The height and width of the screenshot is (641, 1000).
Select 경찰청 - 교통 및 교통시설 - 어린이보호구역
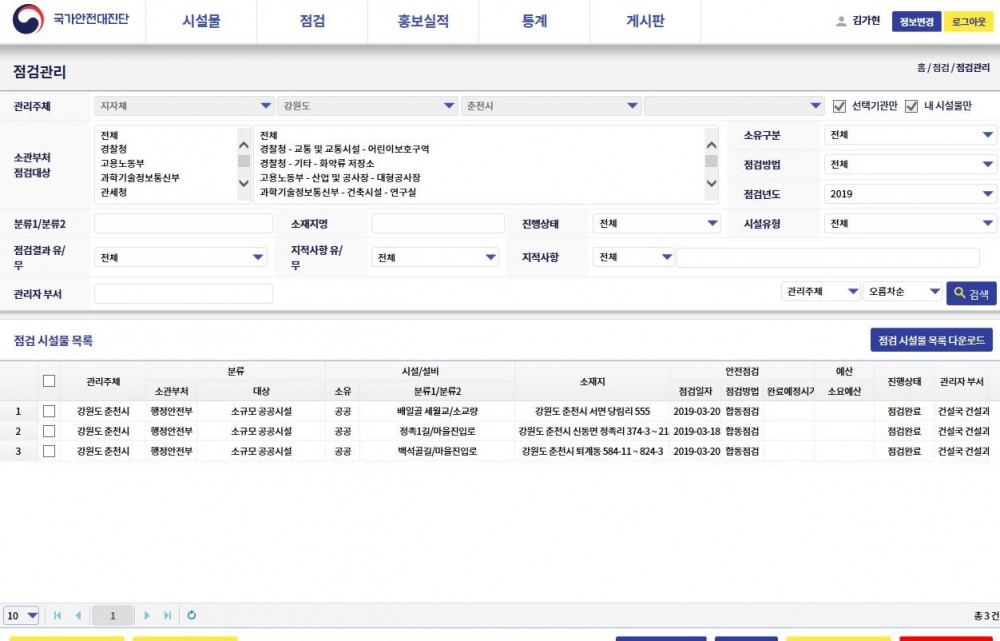(x=344, y=149)
